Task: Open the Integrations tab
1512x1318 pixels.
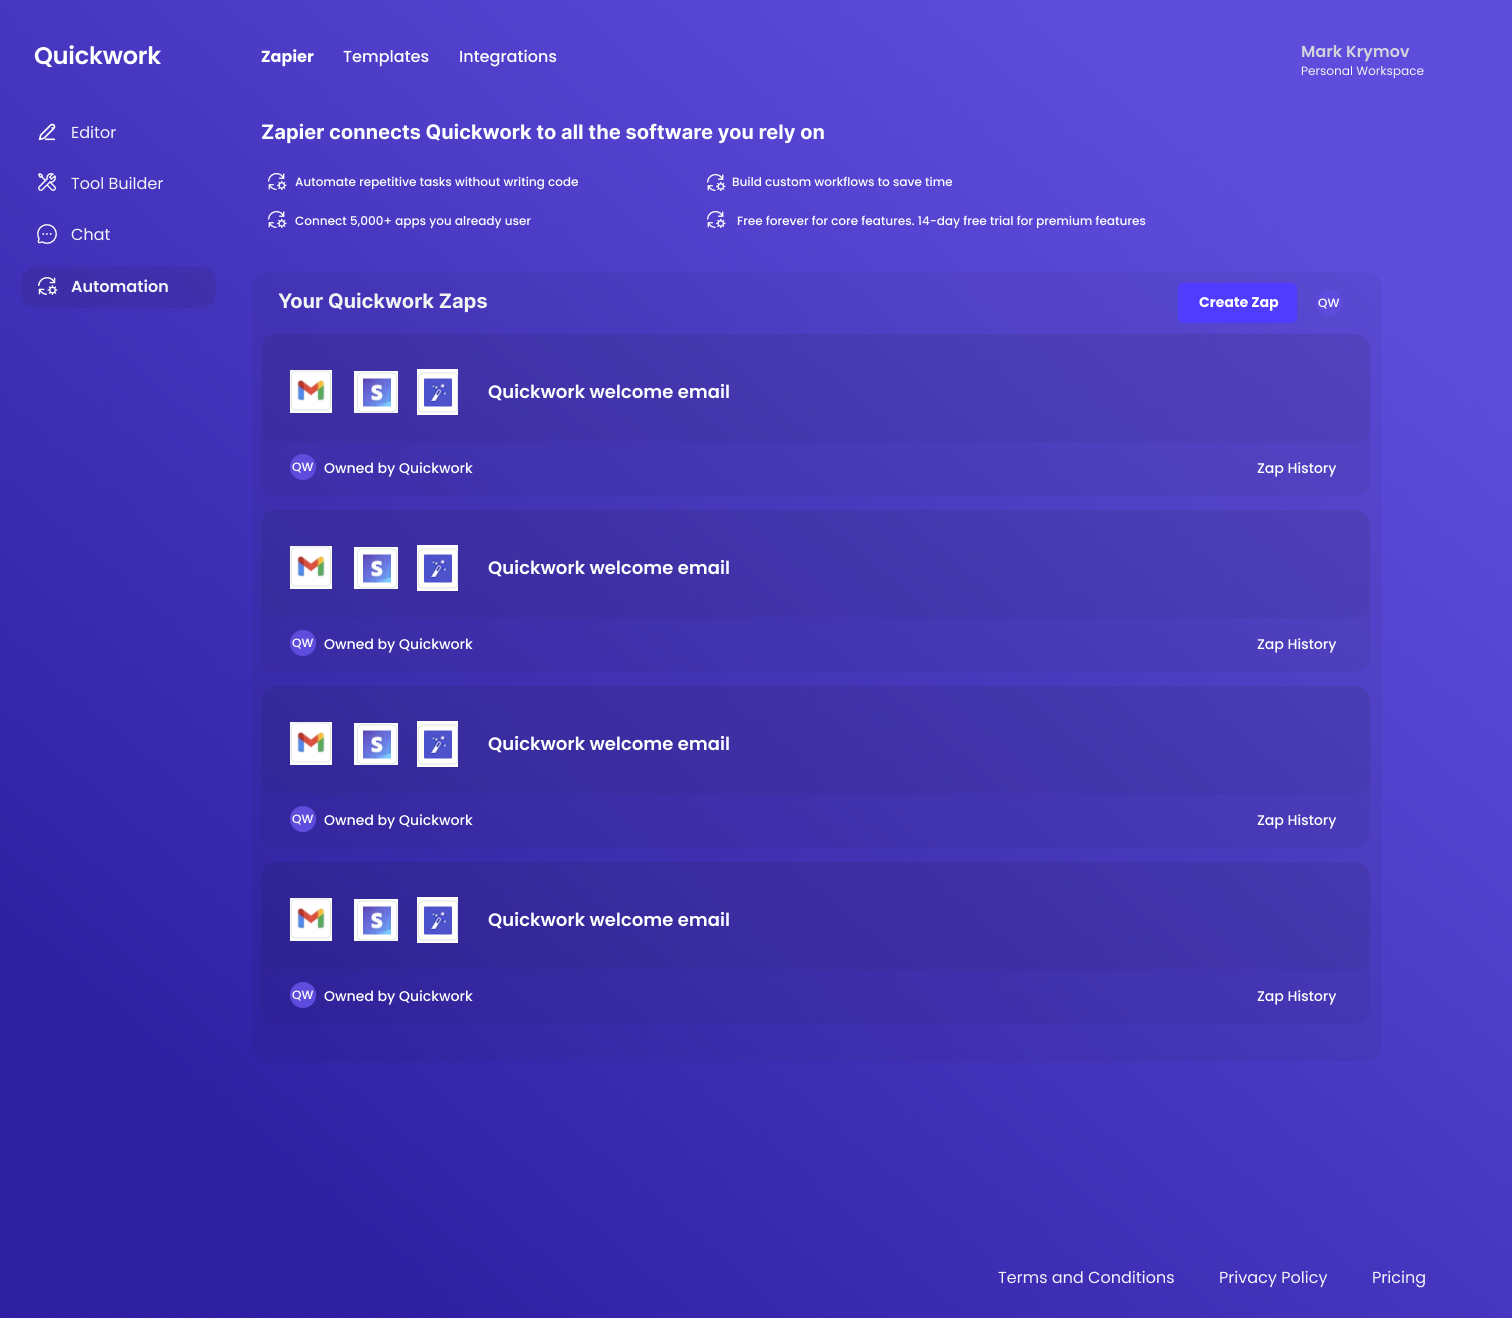Action: (507, 57)
